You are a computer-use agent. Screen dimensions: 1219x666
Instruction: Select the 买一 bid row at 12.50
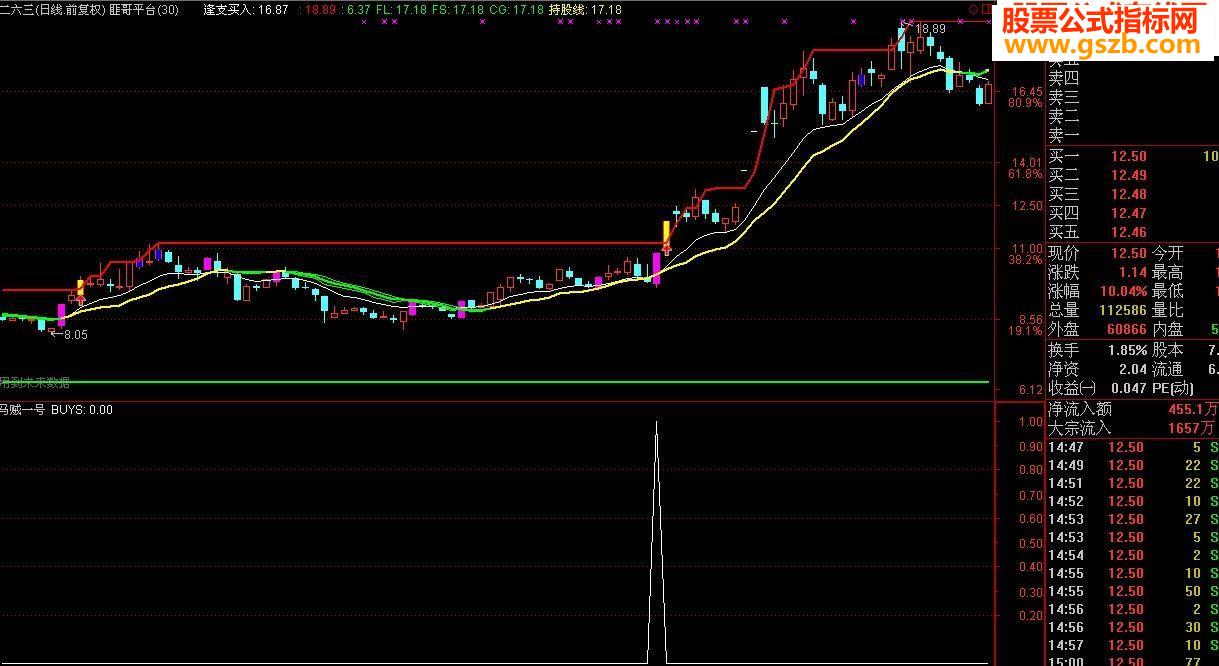coord(1132,156)
